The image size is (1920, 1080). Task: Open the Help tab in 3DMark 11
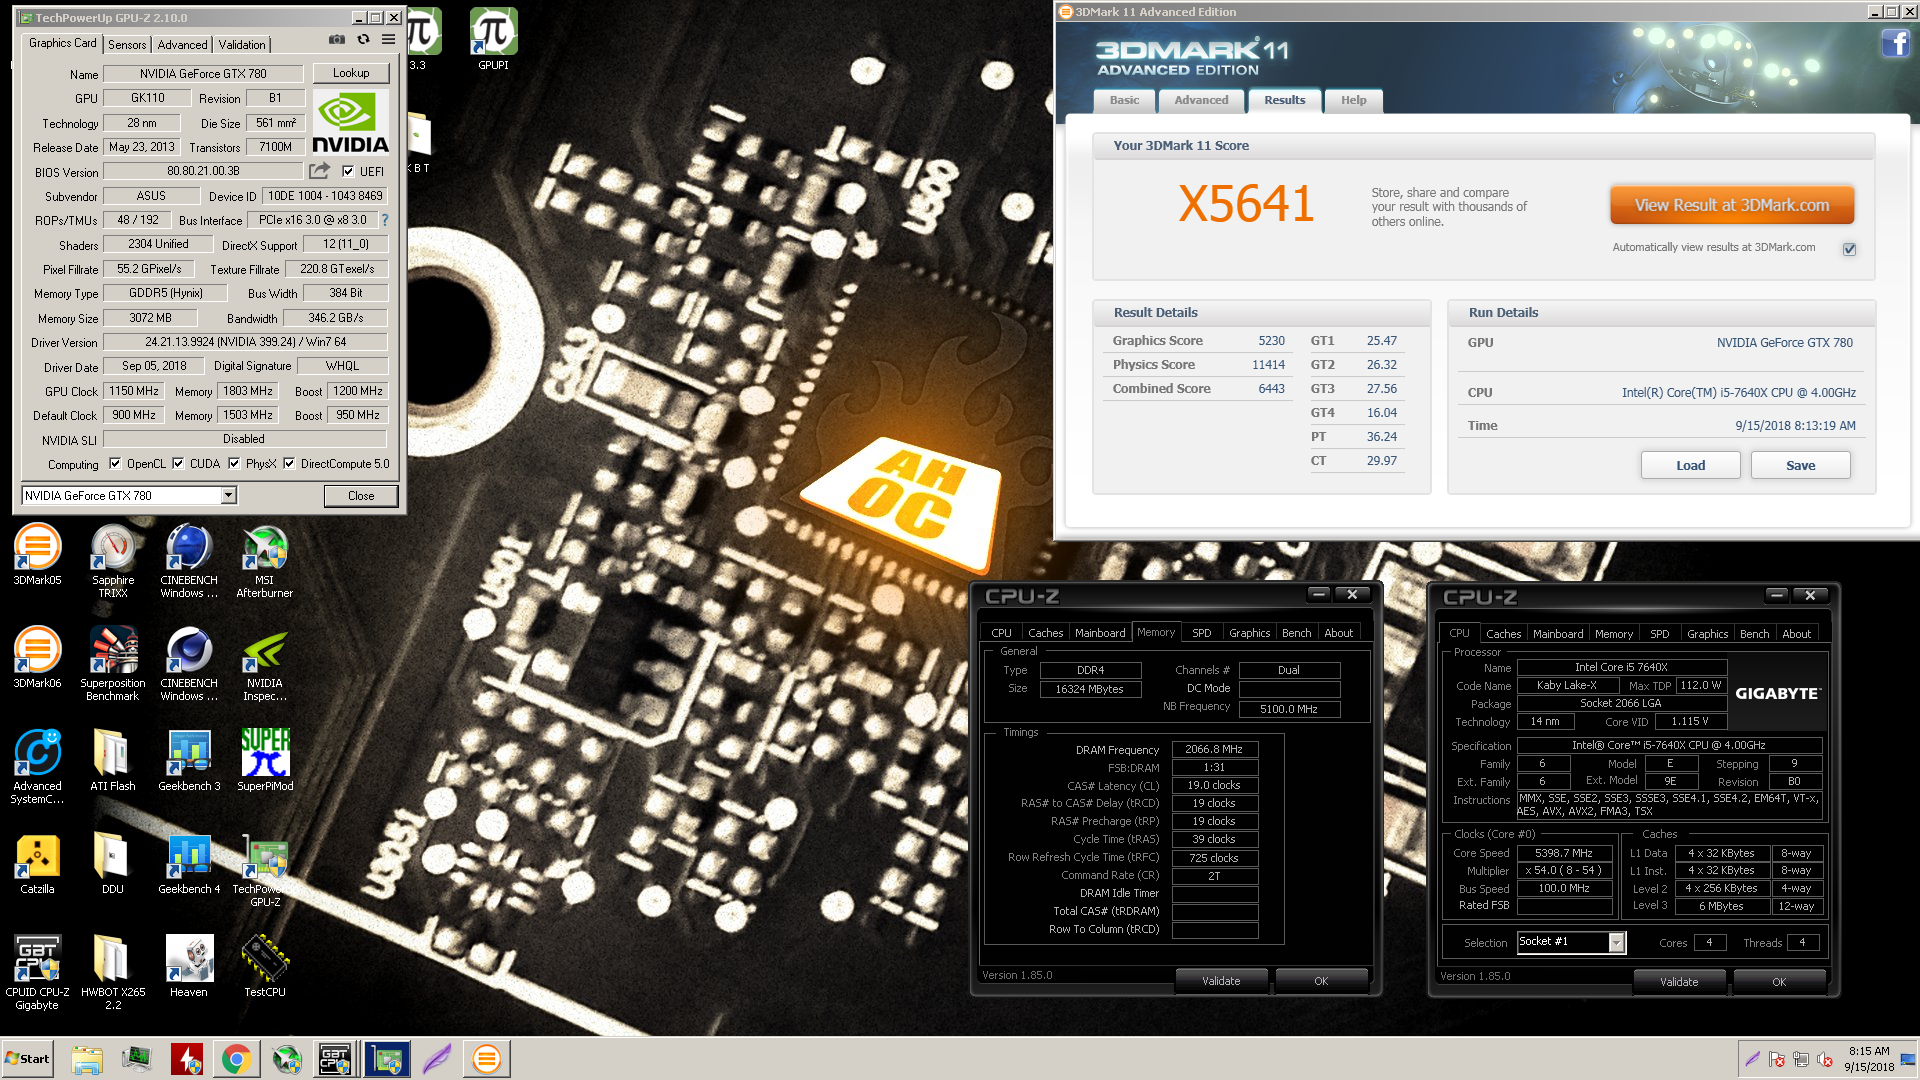[x=1353, y=100]
